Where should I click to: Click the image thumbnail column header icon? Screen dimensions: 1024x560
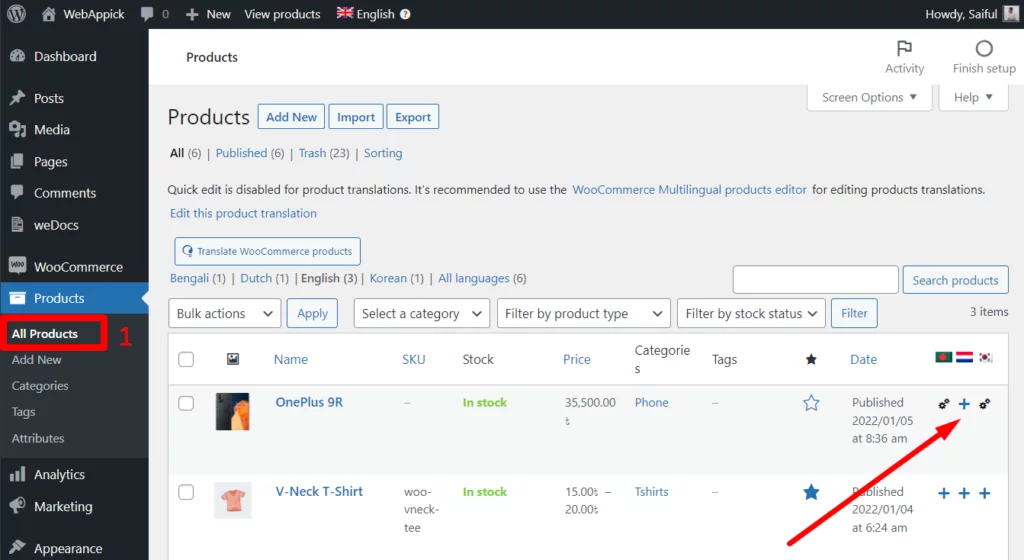tap(232, 359)
